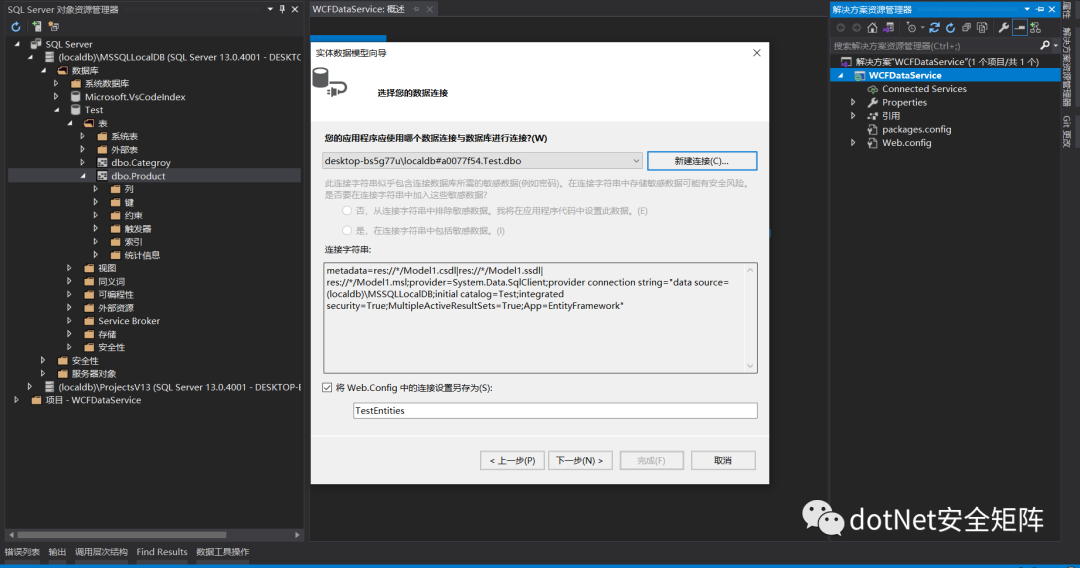
Task: Collapse the WCFDataService project node
Action: tap(840, 76)
